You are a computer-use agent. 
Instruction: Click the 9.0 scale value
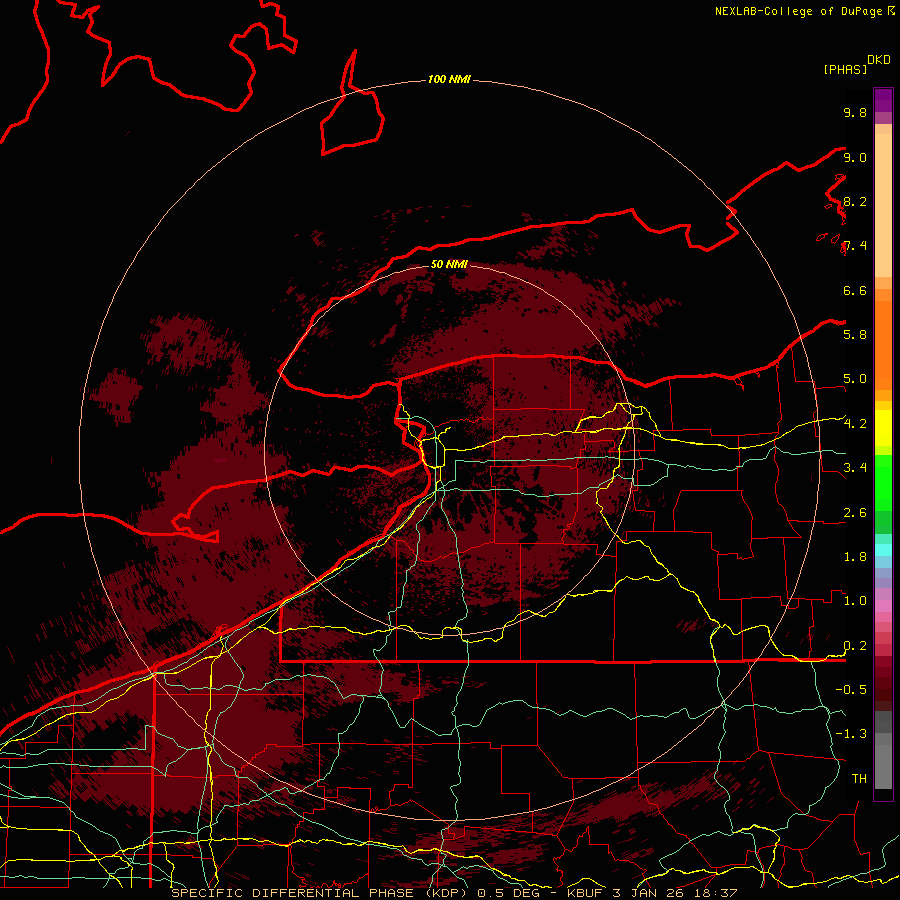coord(855,157)
